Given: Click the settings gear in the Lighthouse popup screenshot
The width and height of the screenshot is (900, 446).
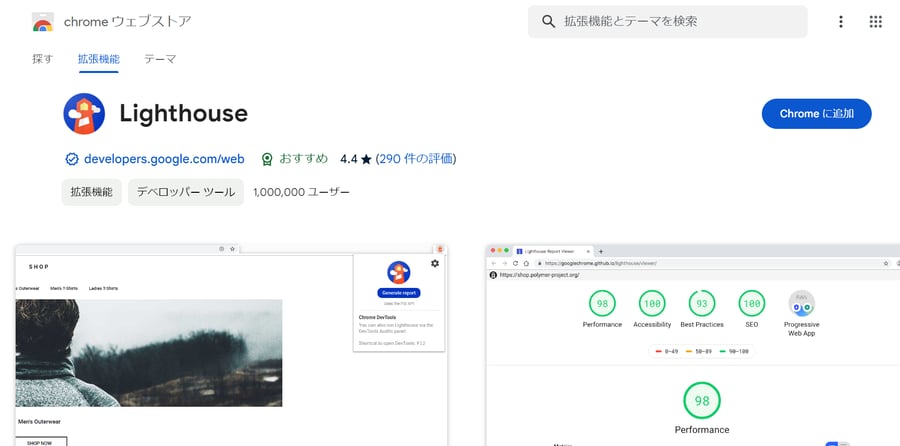Looking at the screenshot, I should click(x=435, y=263).
